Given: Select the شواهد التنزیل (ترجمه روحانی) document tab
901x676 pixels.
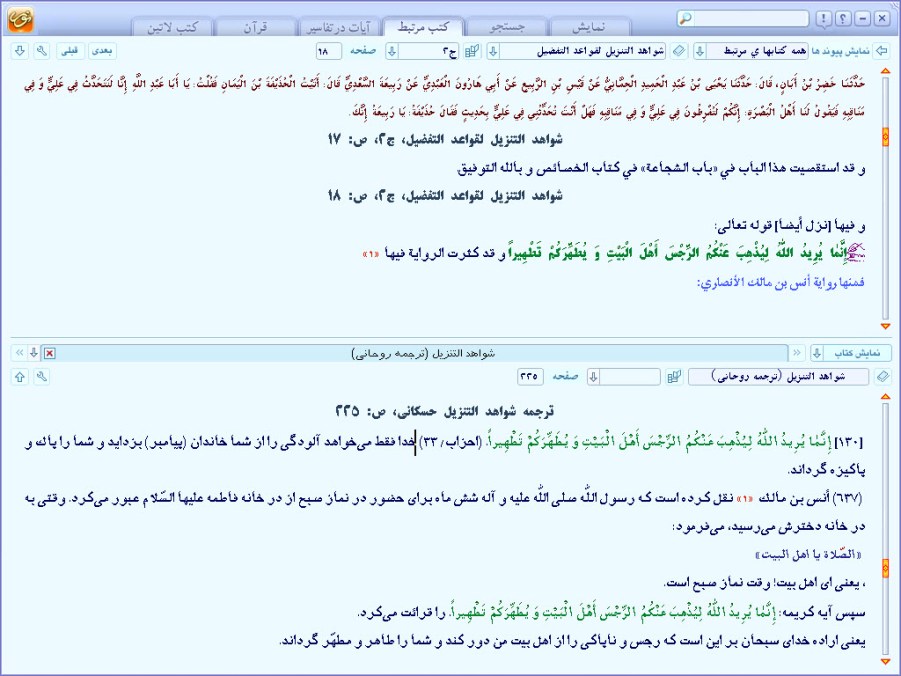Looking at the screenshot, I should (x=423, y=353).
